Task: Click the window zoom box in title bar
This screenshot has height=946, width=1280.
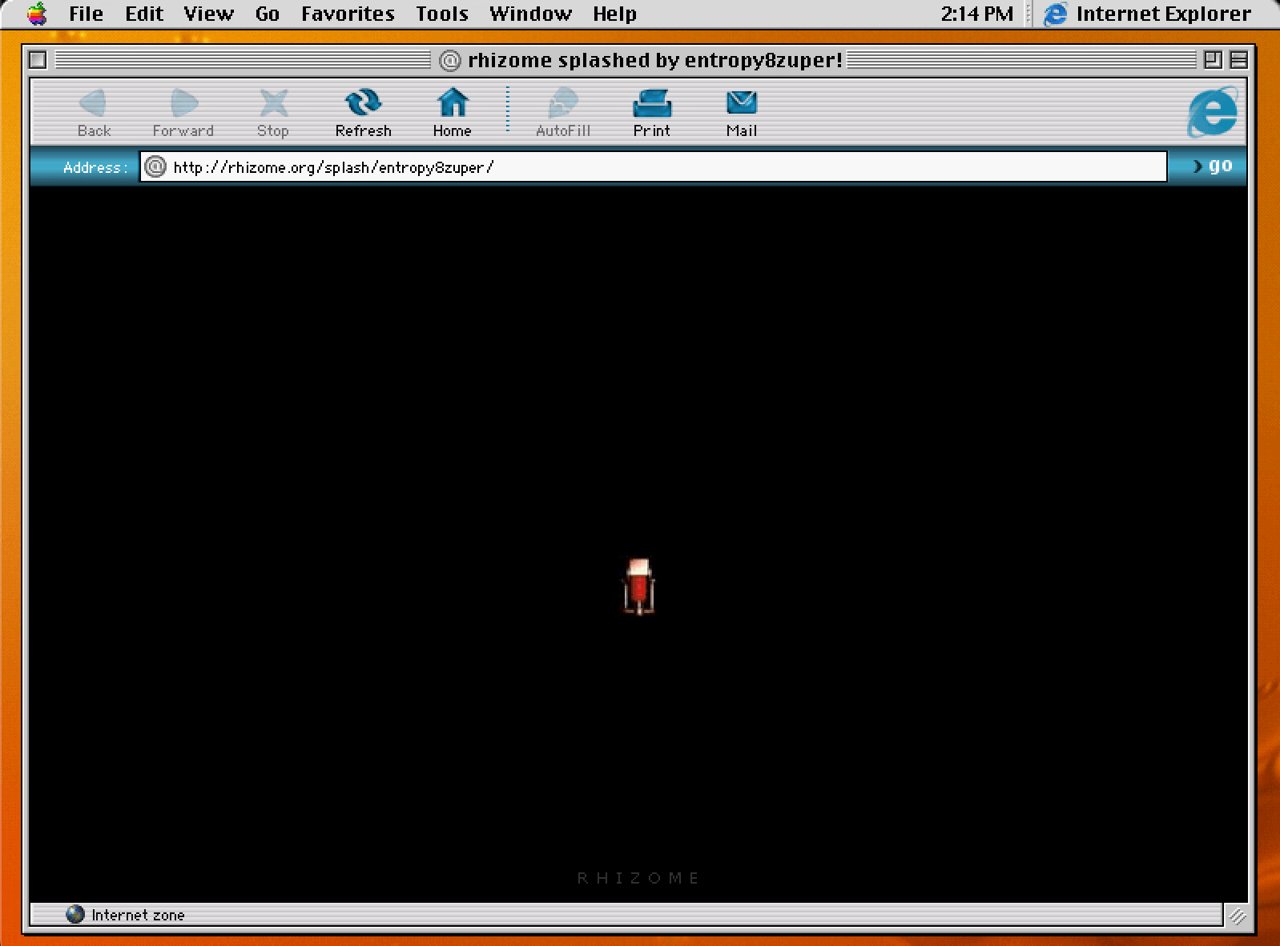Action: click(x=1213, y=60)
